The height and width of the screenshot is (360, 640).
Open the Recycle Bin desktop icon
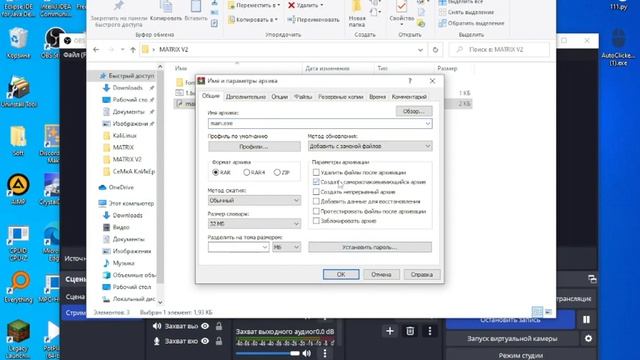click(x=18, y=42)
